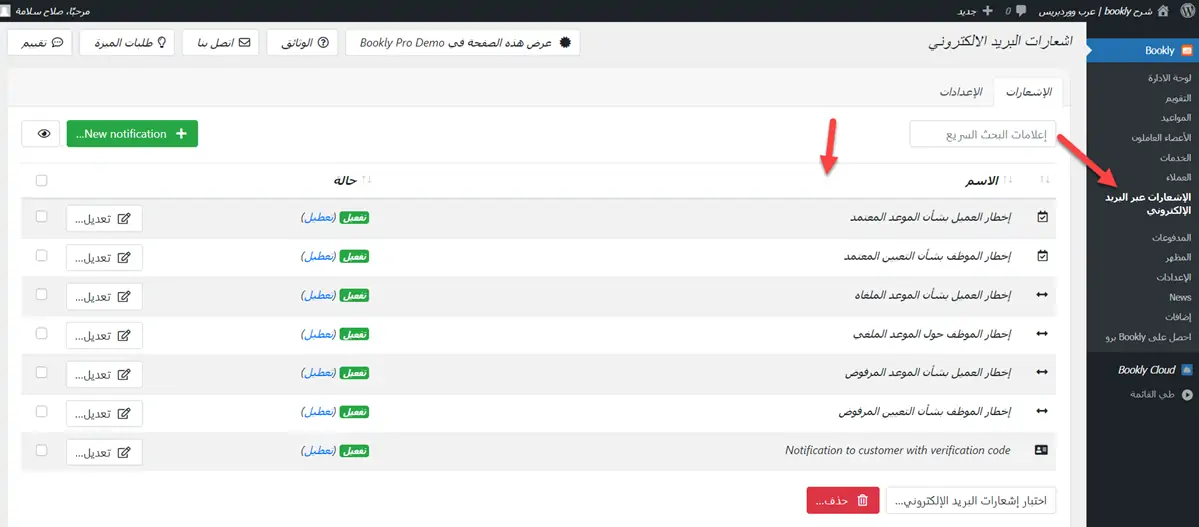The width and height of the screenshot is (1199, 527).
Task: Check the verification code notification row
Action: tap(41, 450)
